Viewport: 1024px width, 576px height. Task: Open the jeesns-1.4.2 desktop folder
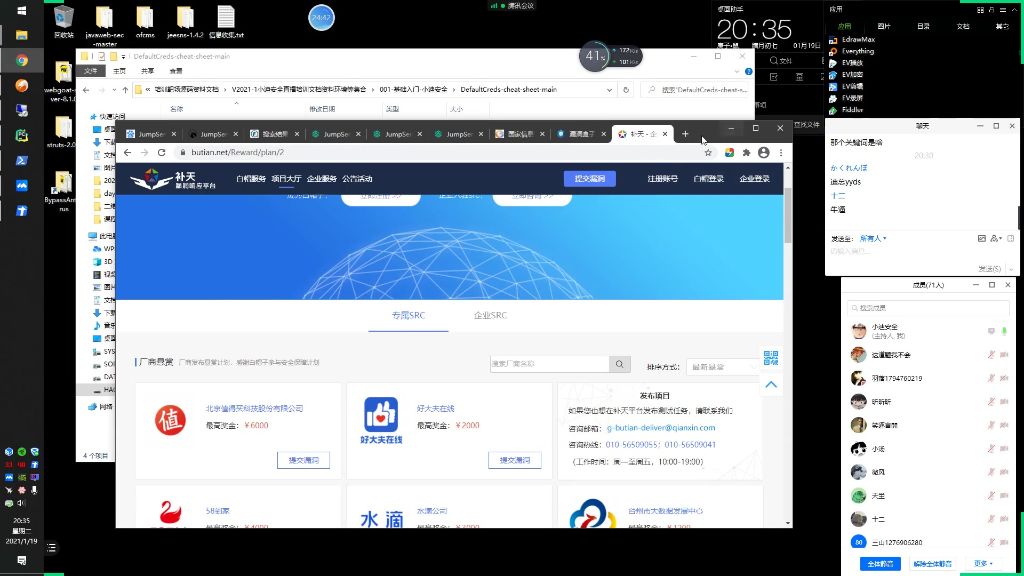coord(185,22)
